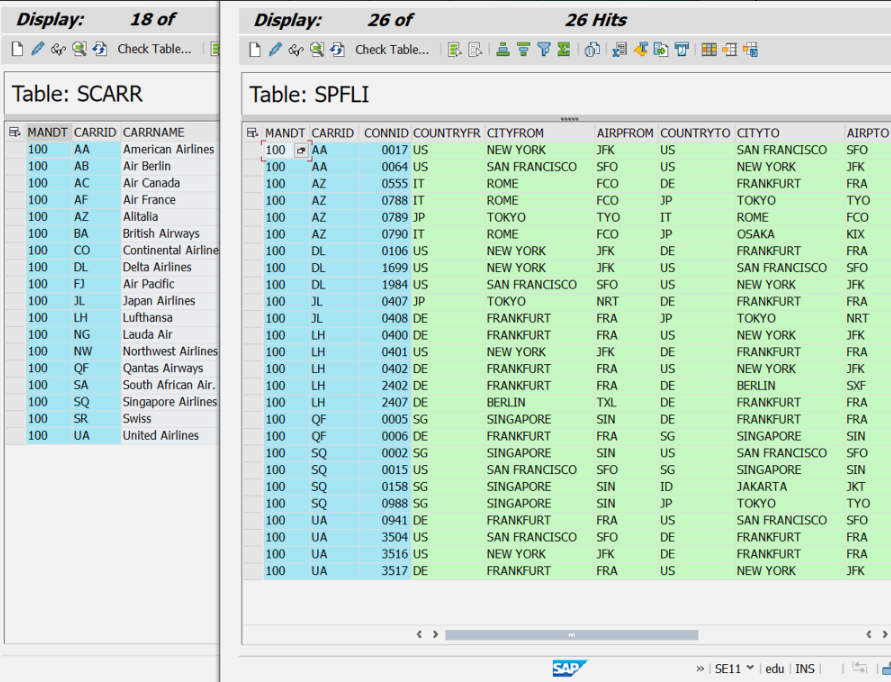
Task: Click the Local file export icon
Action: (x=661, y=50)
